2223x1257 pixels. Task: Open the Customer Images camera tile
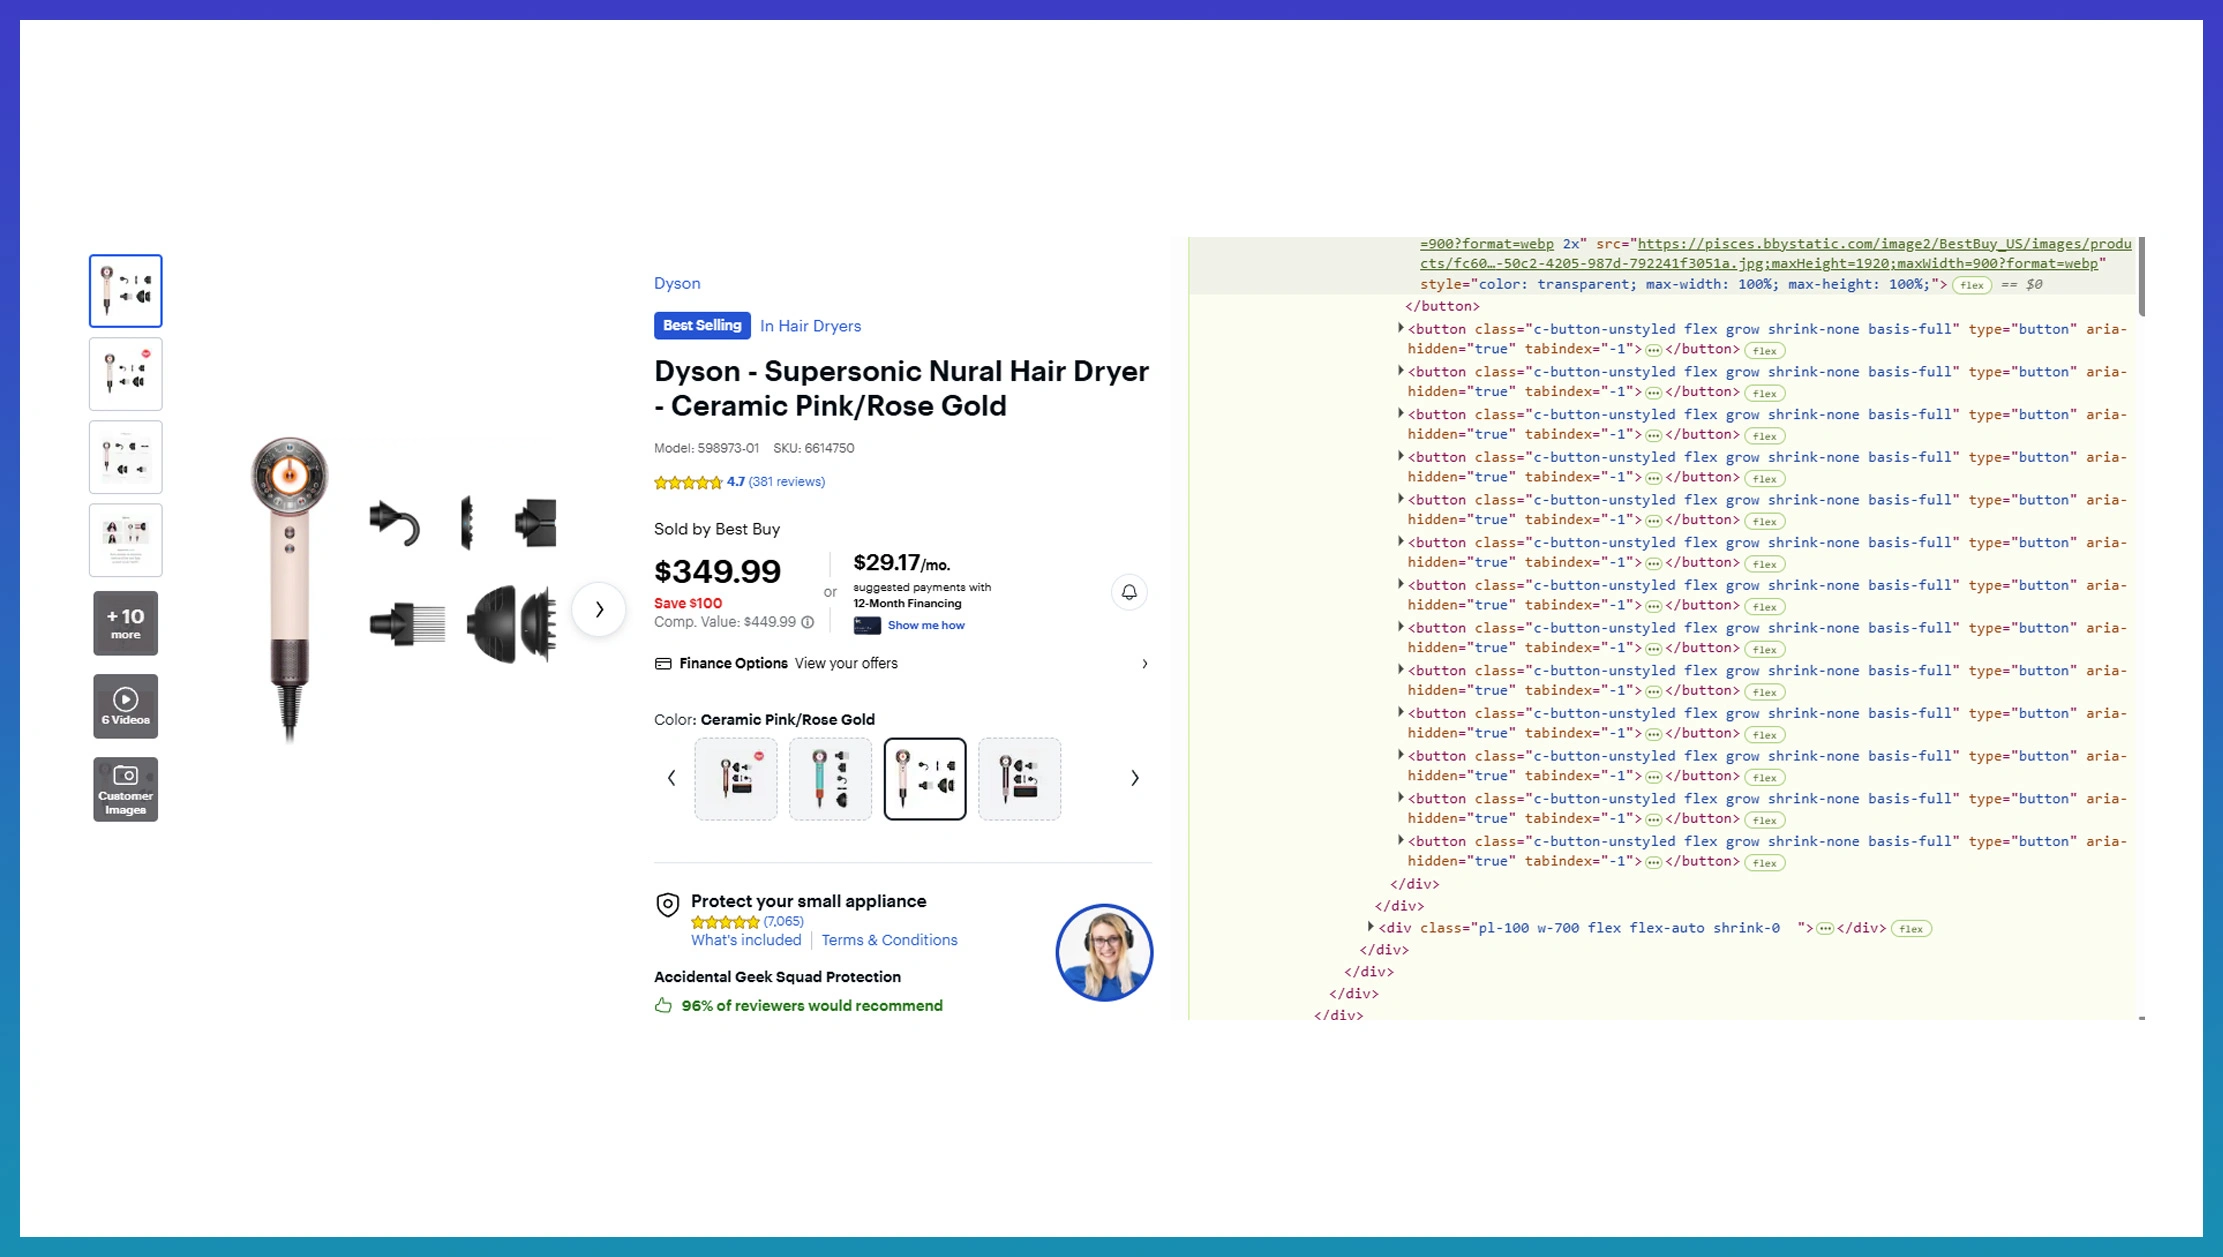[125, 789]
